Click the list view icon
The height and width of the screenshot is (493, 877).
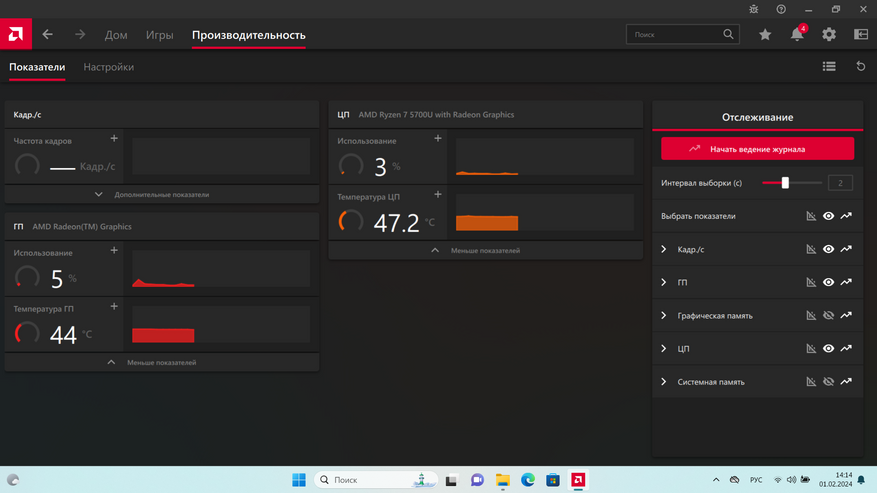pyautogui.click(x=829, y=67)
